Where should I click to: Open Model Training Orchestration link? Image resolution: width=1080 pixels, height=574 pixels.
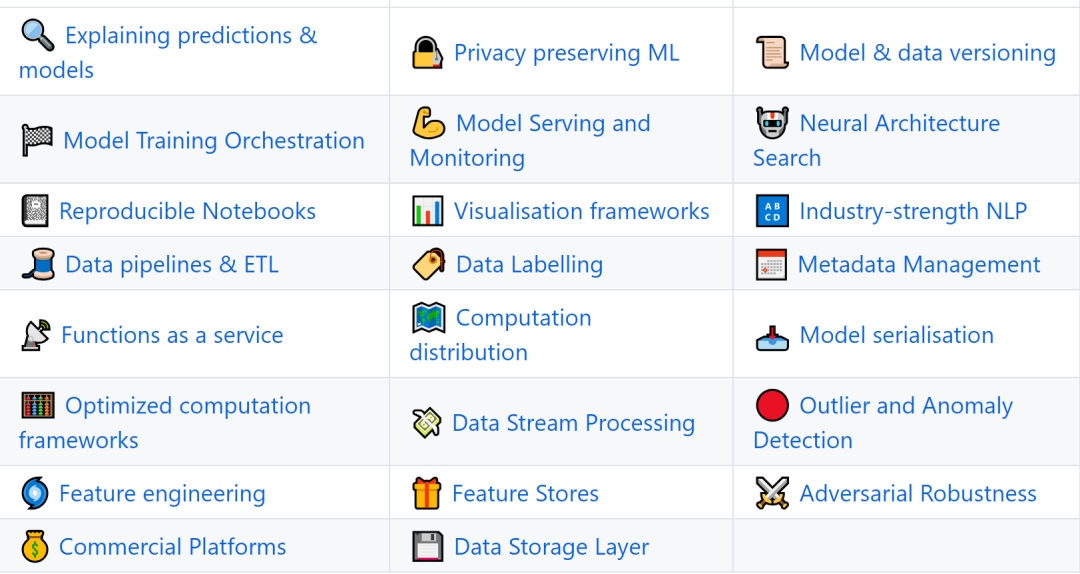[x=214, y=141]
